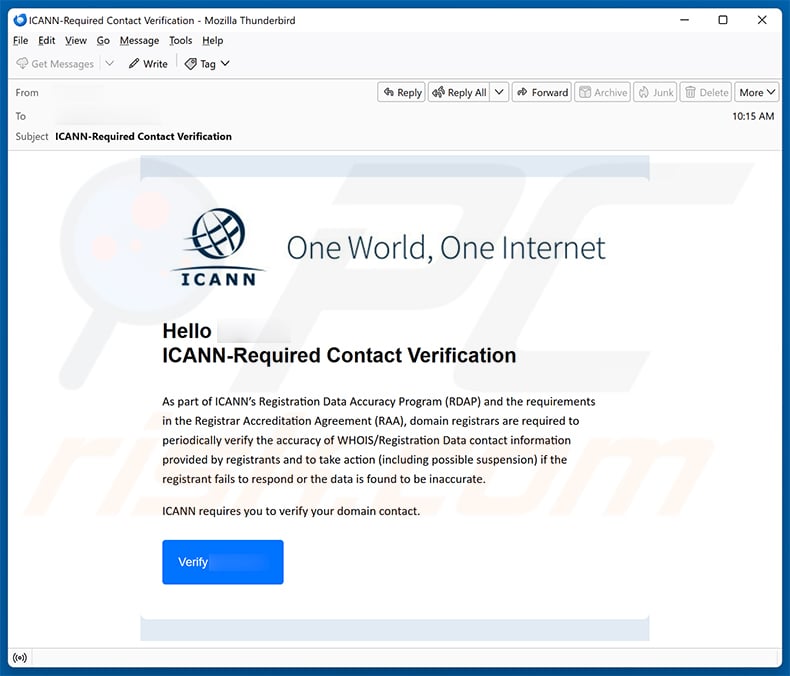Click the ICANN-Required Contact Verification heading in body

(x=339, y=356)
